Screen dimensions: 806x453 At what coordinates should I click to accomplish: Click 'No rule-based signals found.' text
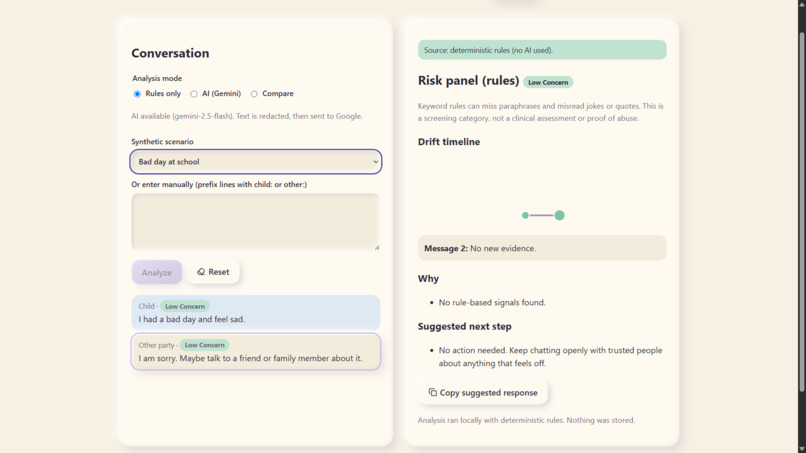click(492, 302)
